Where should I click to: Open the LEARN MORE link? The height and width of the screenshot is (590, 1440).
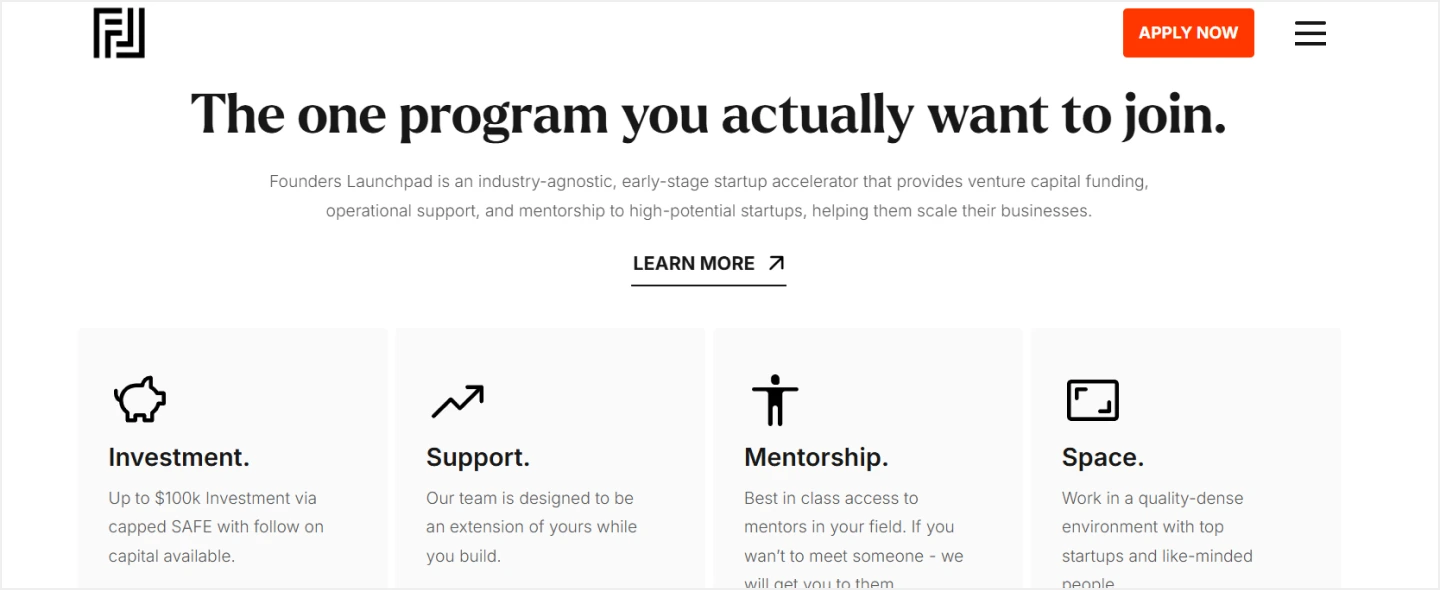(x=693, y=263)
